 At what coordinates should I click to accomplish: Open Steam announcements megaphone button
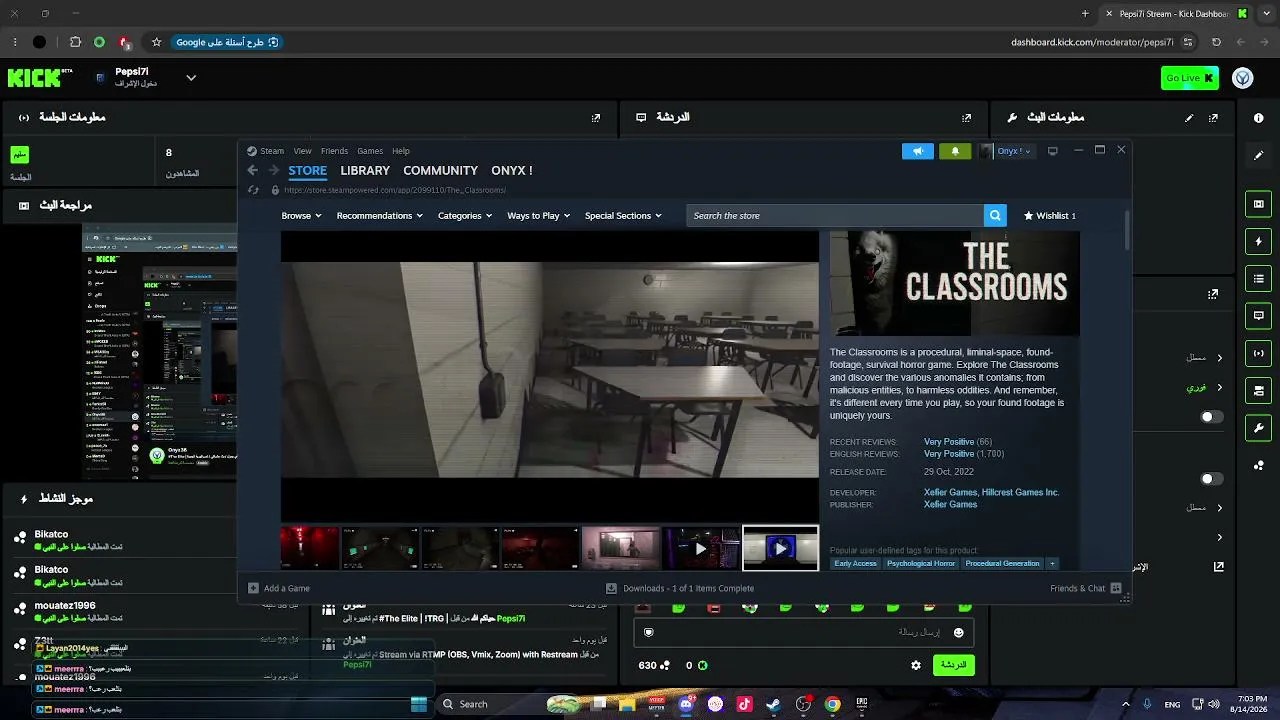pyautogui.click(x=917, y=151)
